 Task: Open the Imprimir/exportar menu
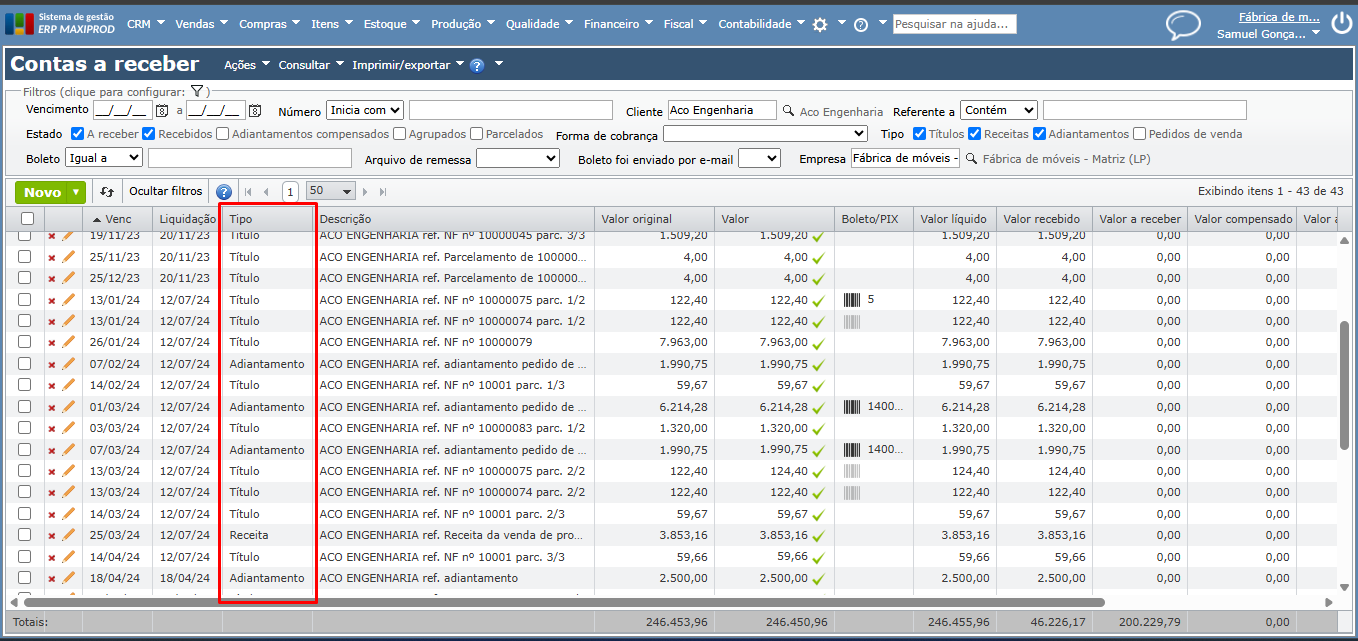tap(407, 65)
